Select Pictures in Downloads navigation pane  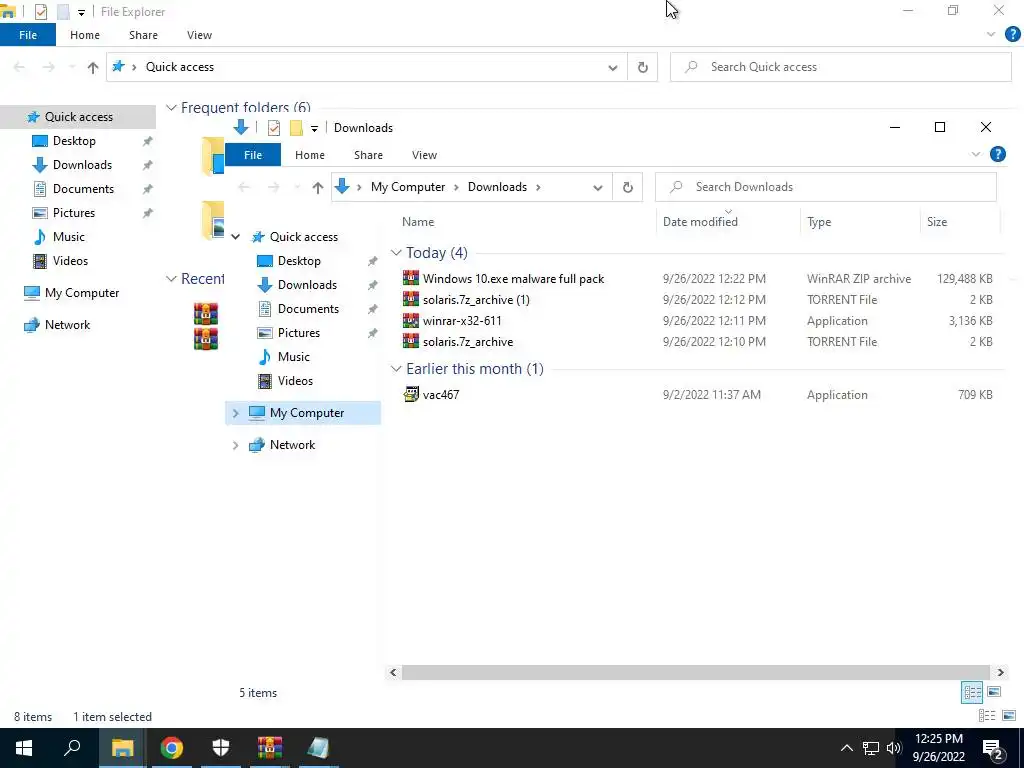point(298,333)
